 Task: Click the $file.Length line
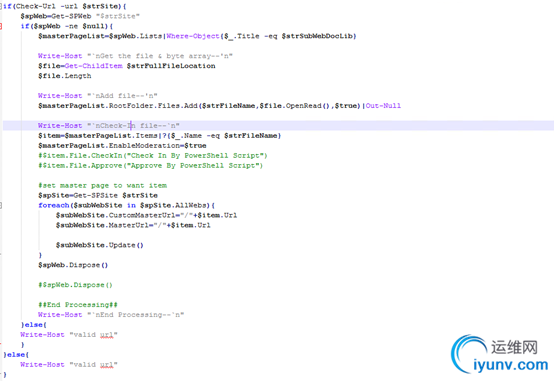65,76
